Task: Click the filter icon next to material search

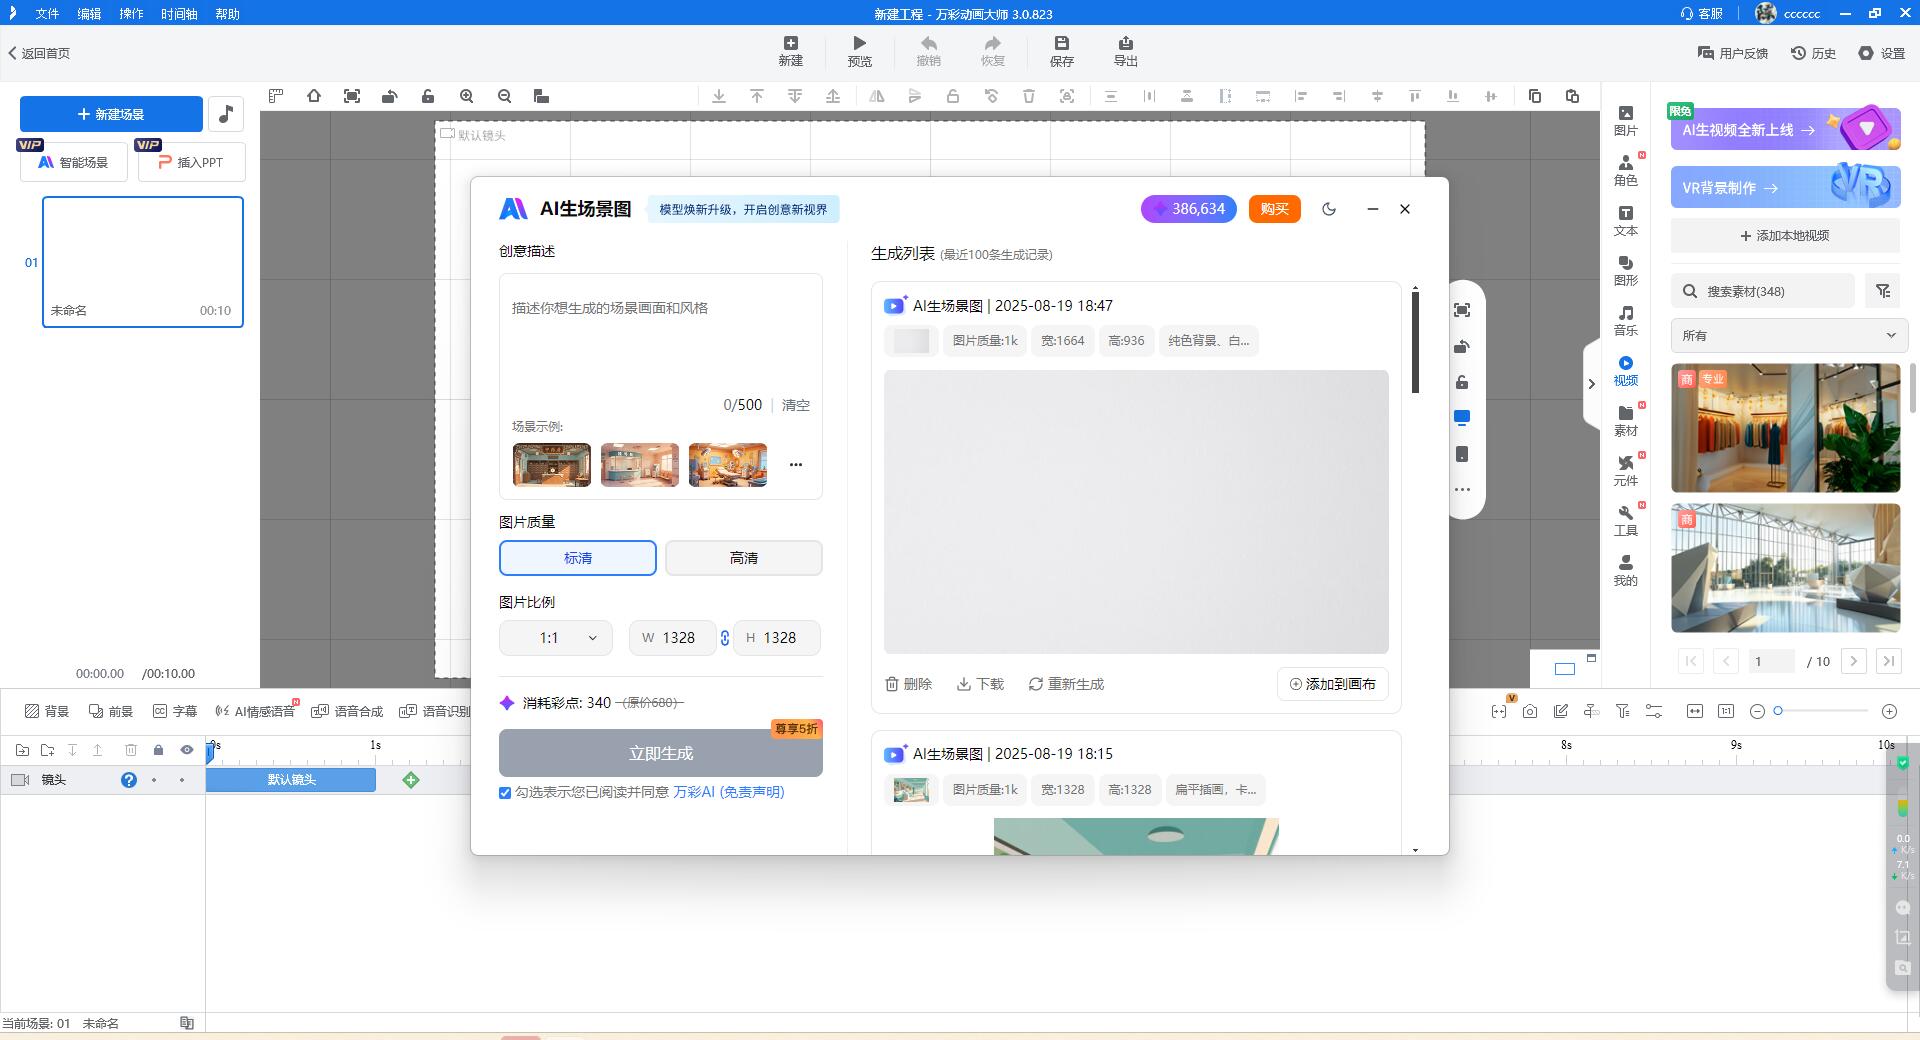Action: (x=1883, y=291)
